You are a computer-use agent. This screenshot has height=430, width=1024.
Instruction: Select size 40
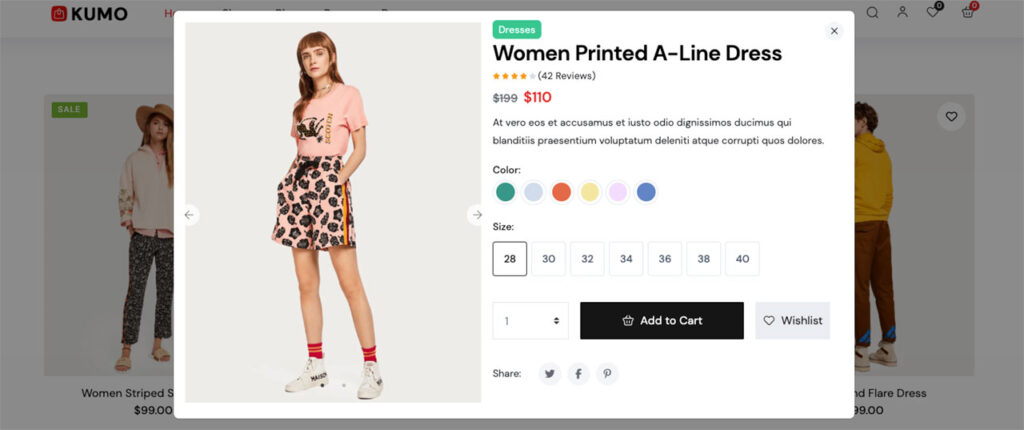click(742, 259)
